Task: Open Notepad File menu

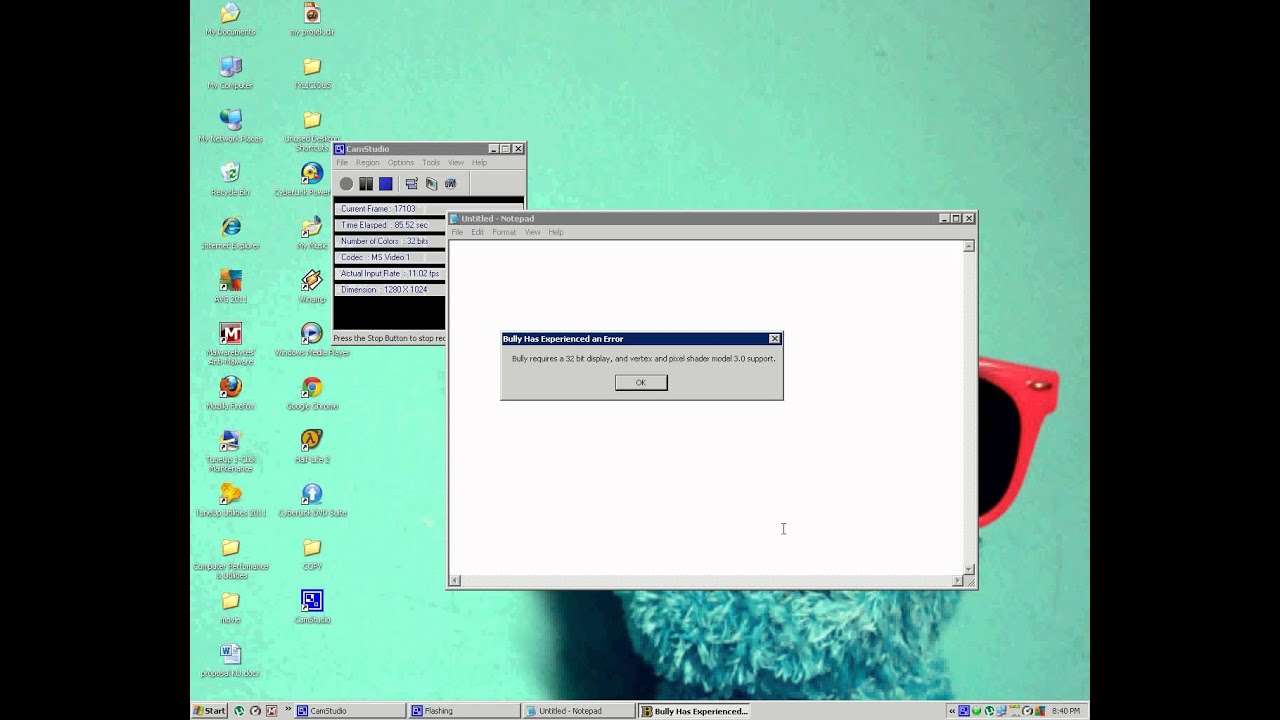Action: (x=457, y=232)
